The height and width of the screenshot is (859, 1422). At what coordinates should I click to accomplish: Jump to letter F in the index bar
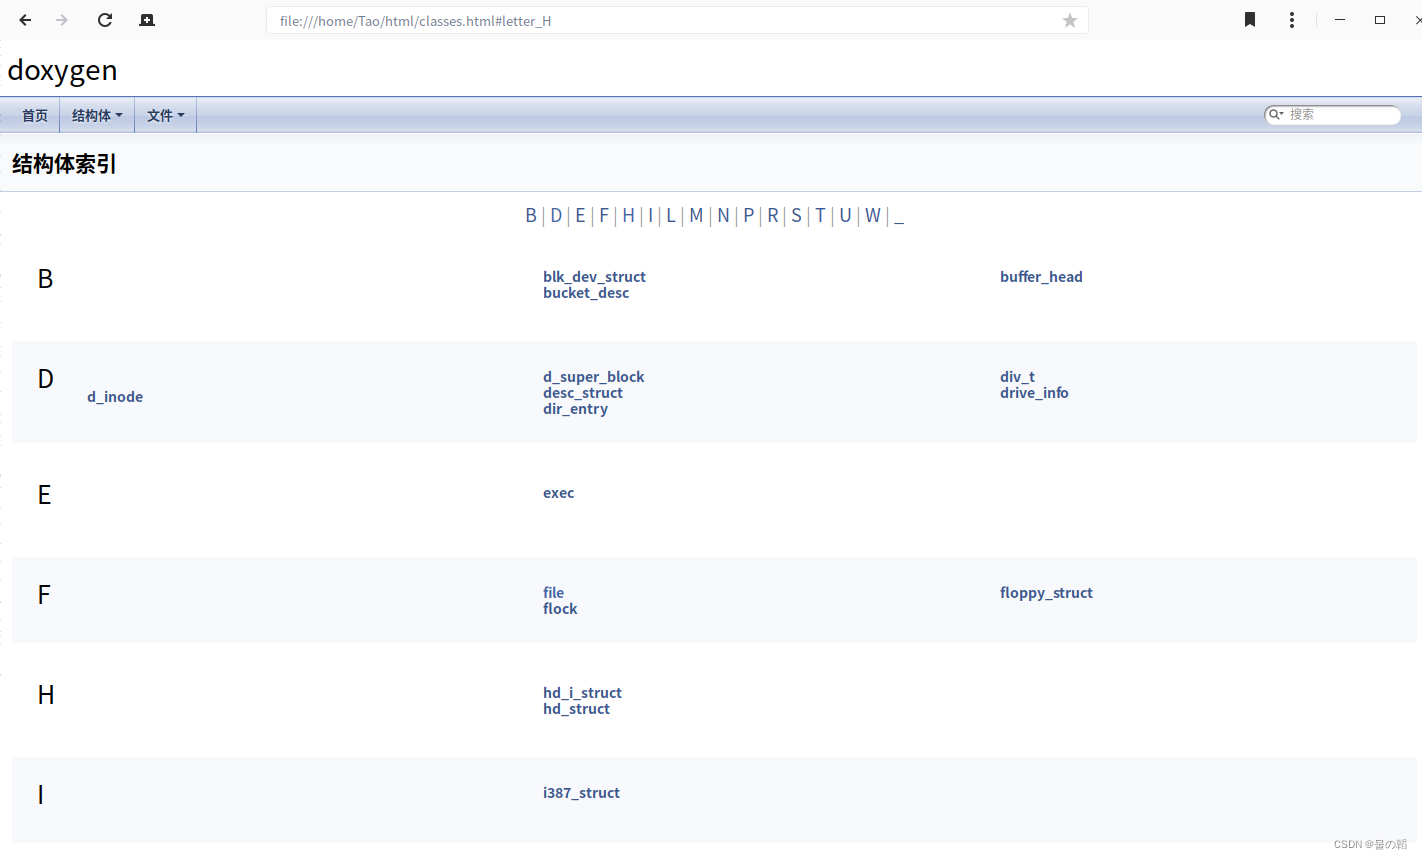click(604, 216)
